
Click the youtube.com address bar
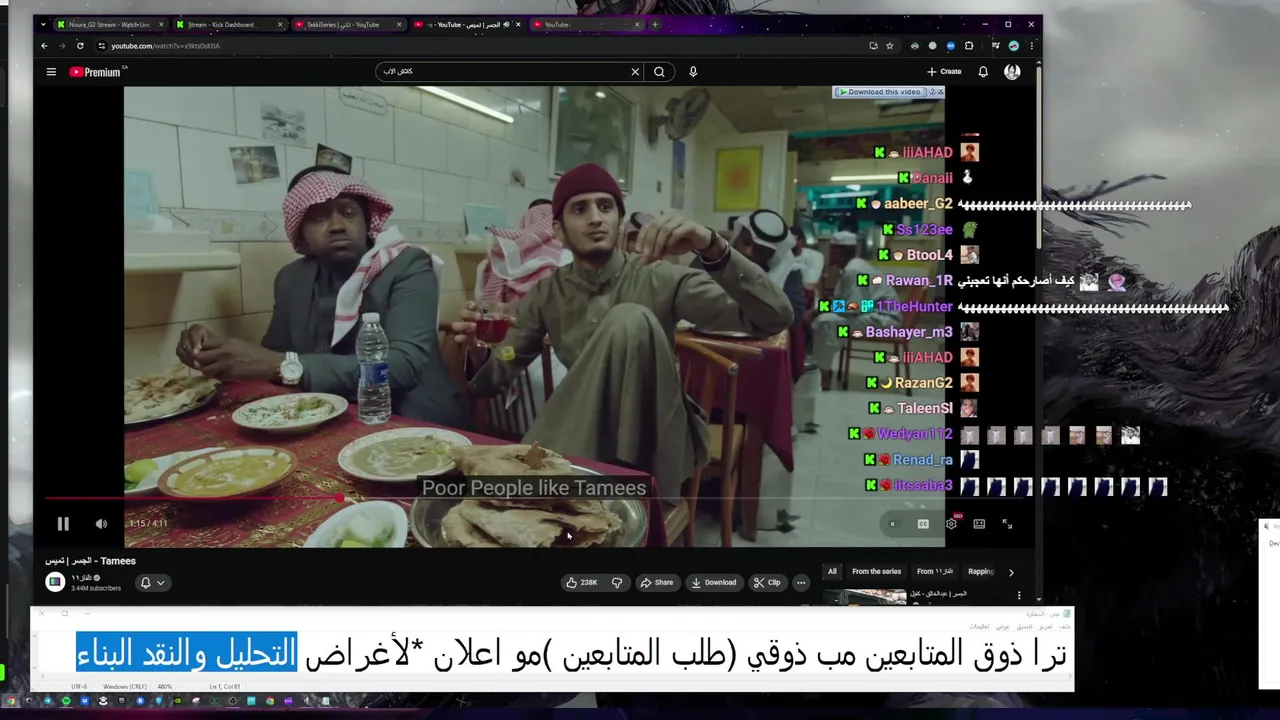click(480, 46)
